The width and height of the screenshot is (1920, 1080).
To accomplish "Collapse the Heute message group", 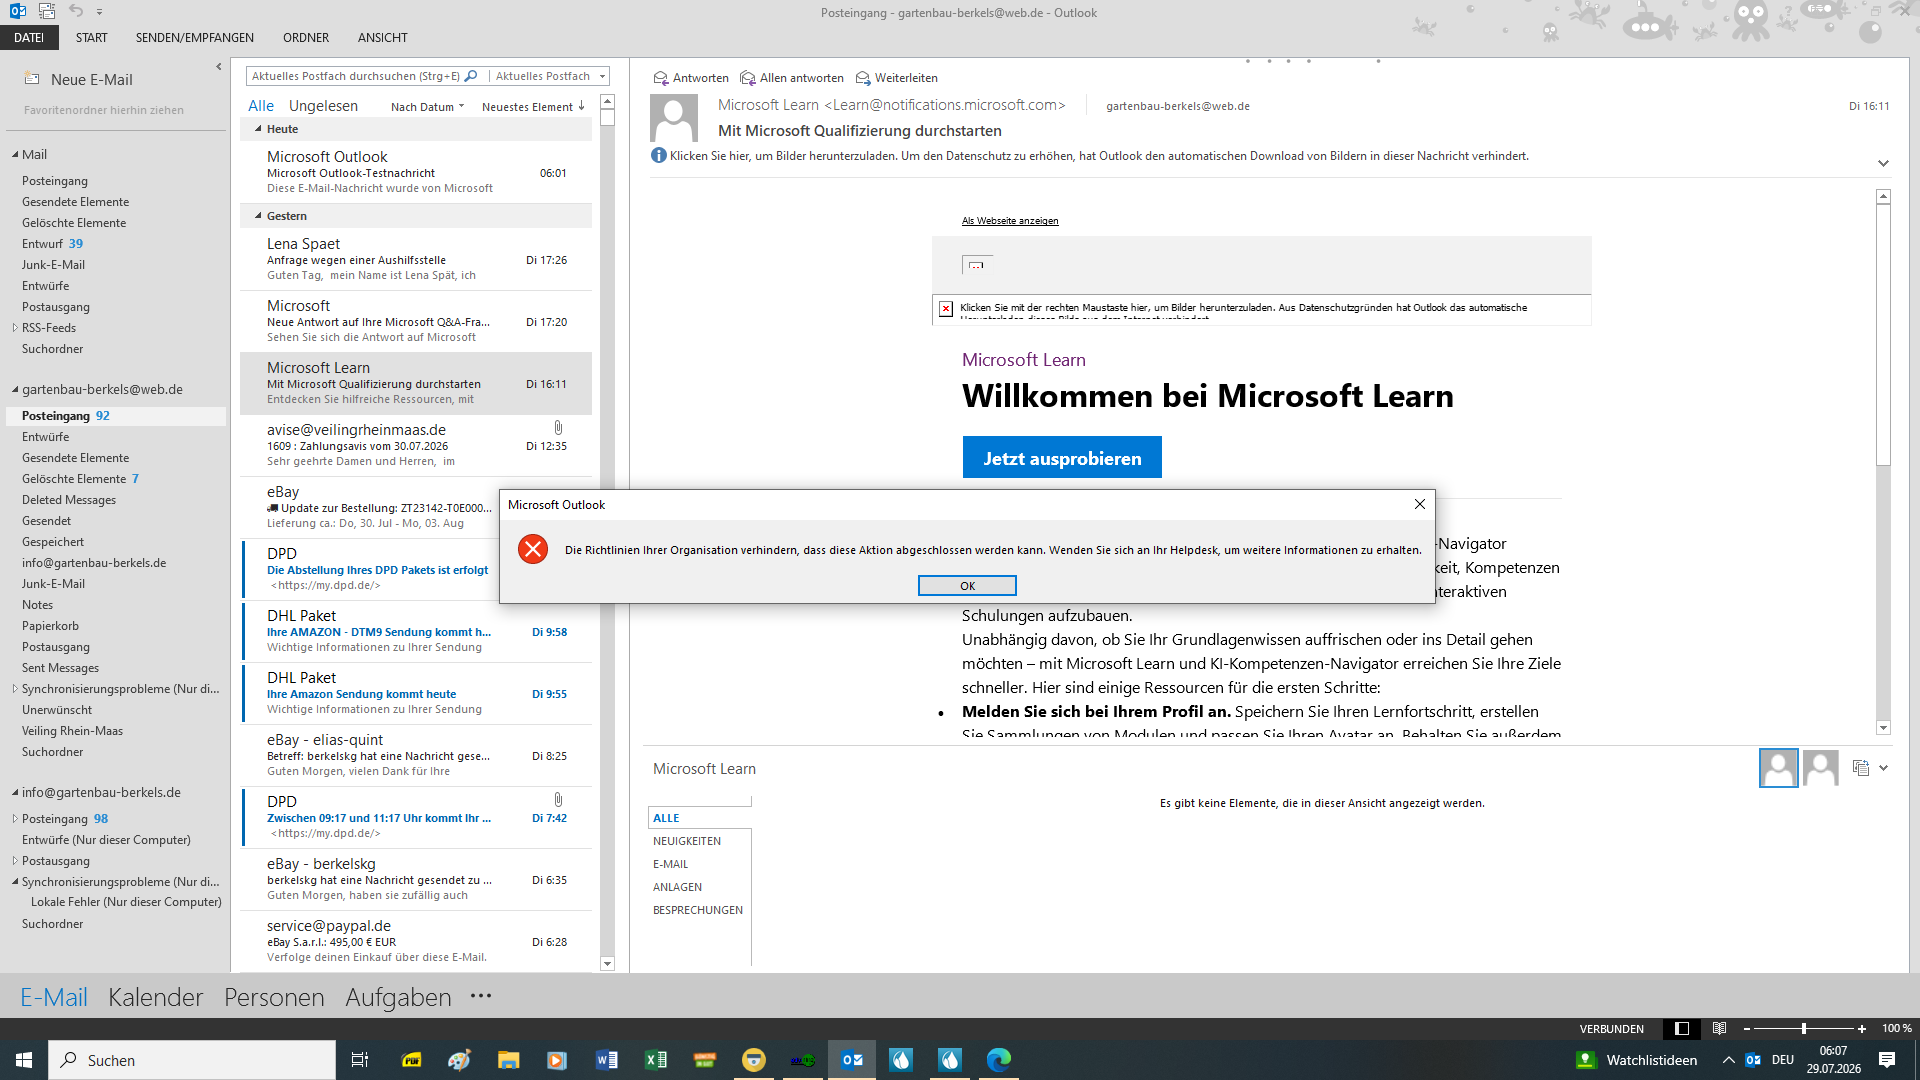I will click(x=258, y=129).
